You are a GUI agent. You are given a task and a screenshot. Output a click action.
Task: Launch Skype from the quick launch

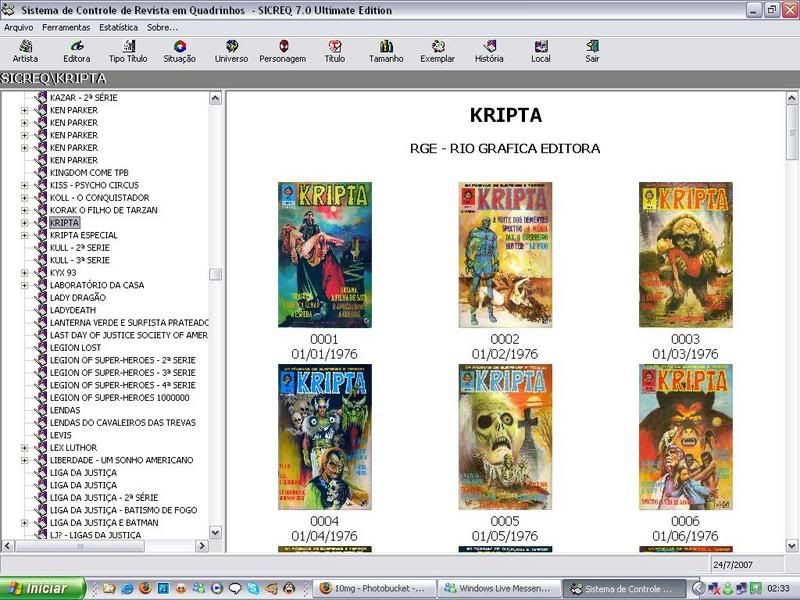pyautogui.click(x=254, y=588)
